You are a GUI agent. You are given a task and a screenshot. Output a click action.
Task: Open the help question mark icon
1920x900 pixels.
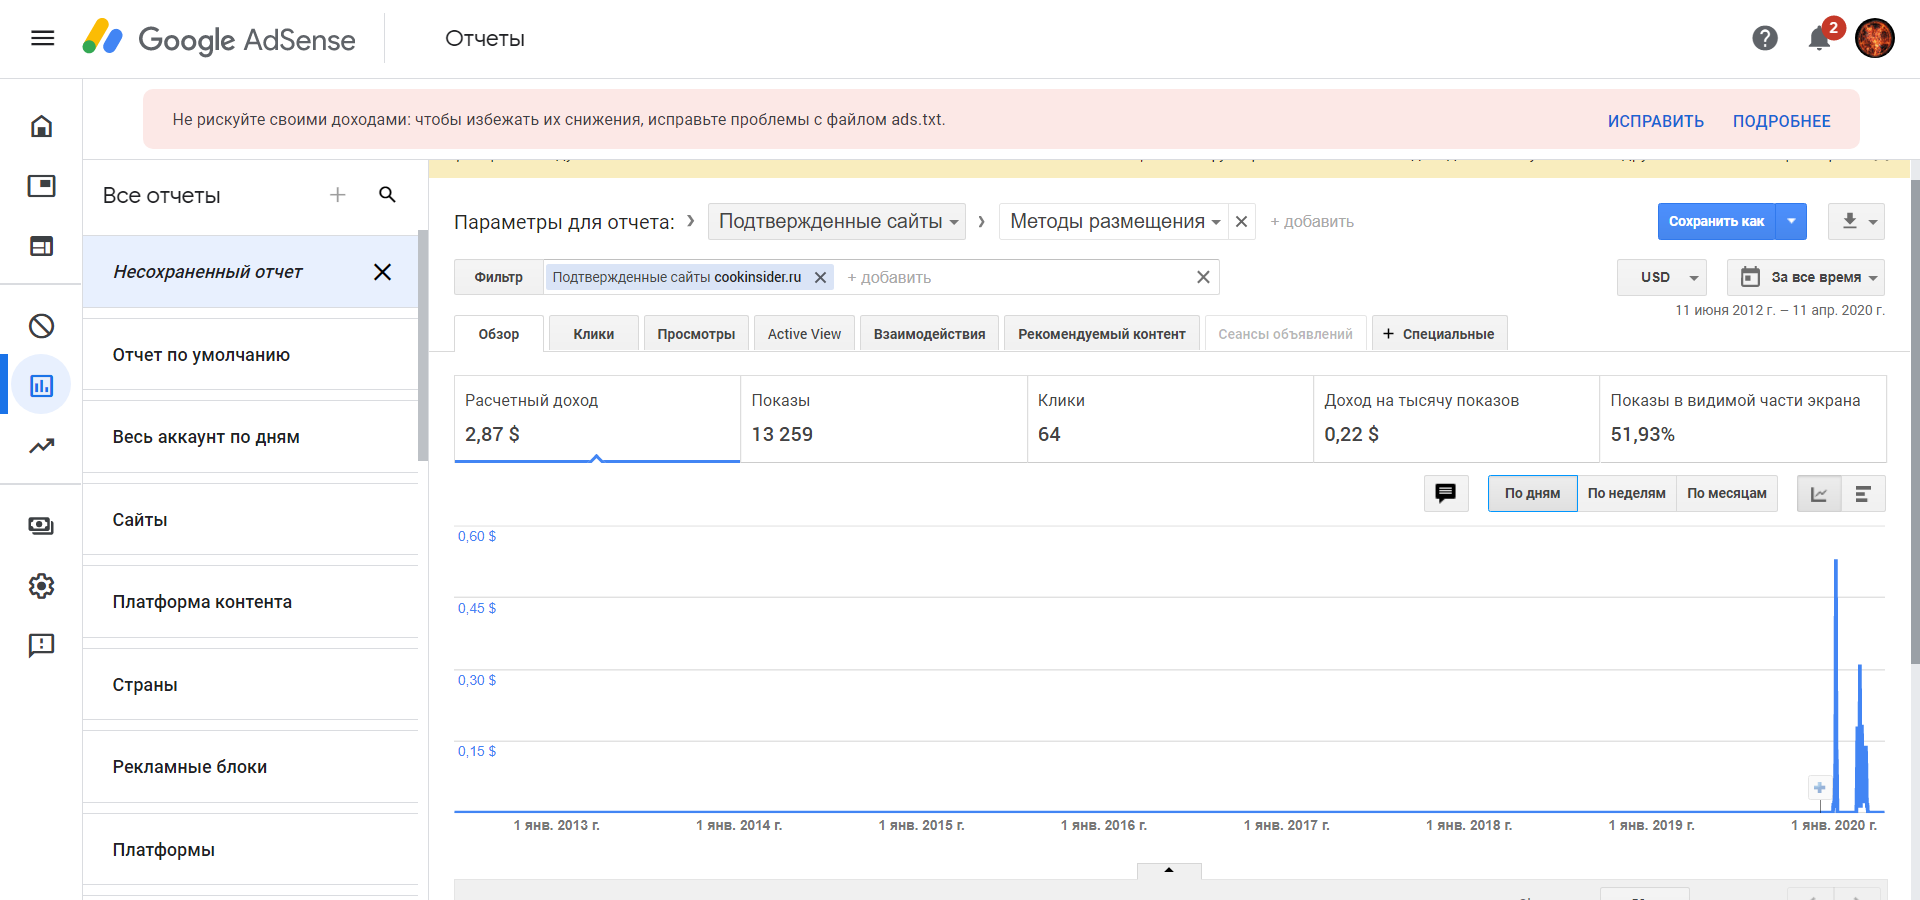[1765, 38]
